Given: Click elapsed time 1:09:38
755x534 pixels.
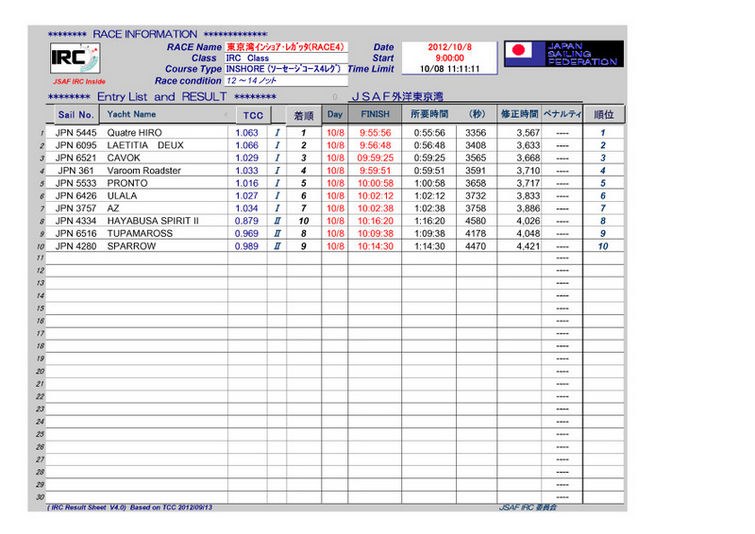Looking at the screenshot, I should (429, 233).
